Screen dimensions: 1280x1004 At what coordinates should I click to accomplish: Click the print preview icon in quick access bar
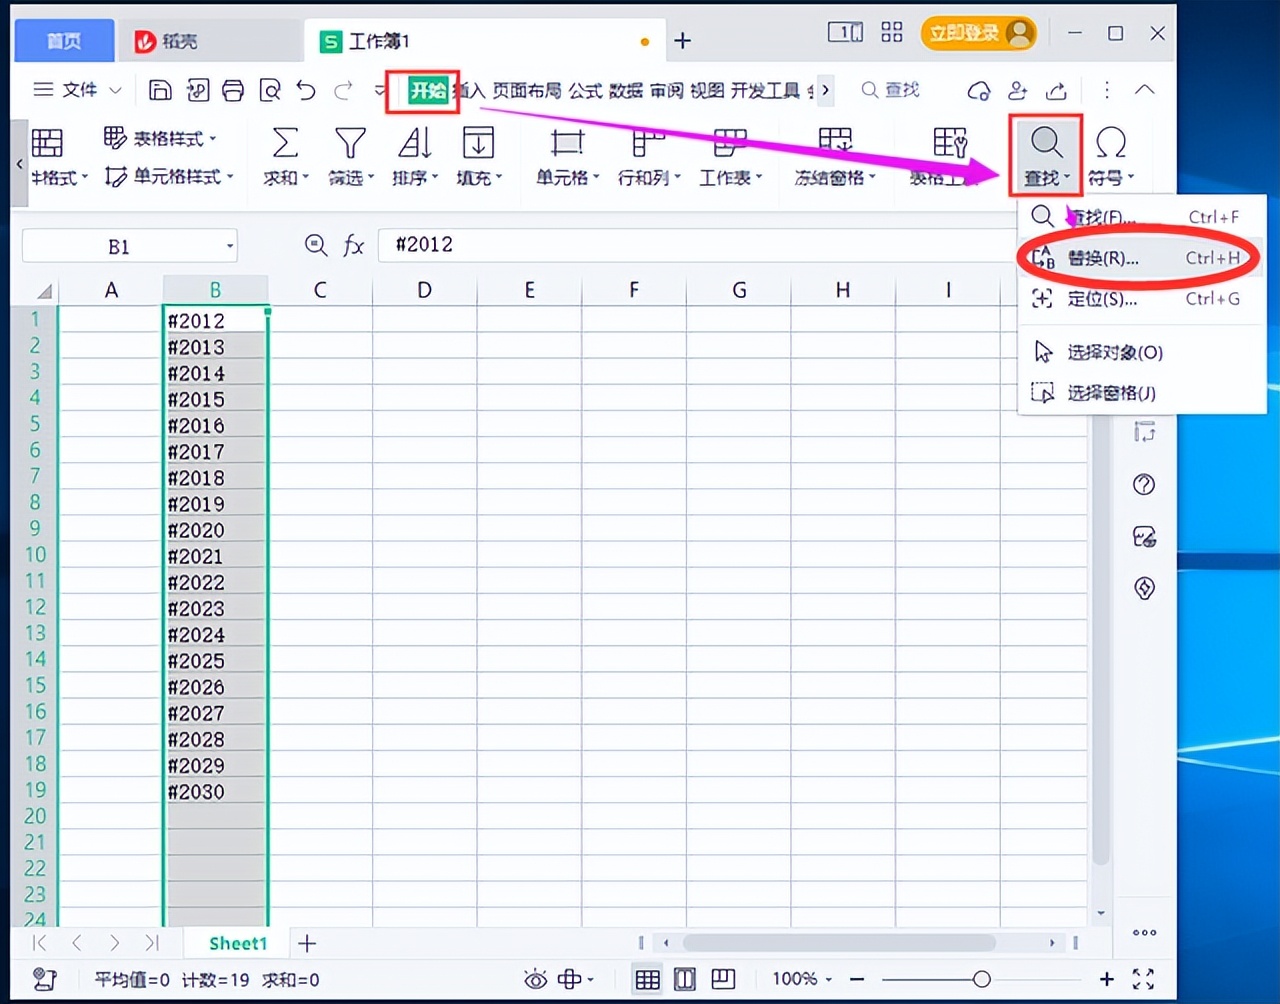[x=269, y=90]
